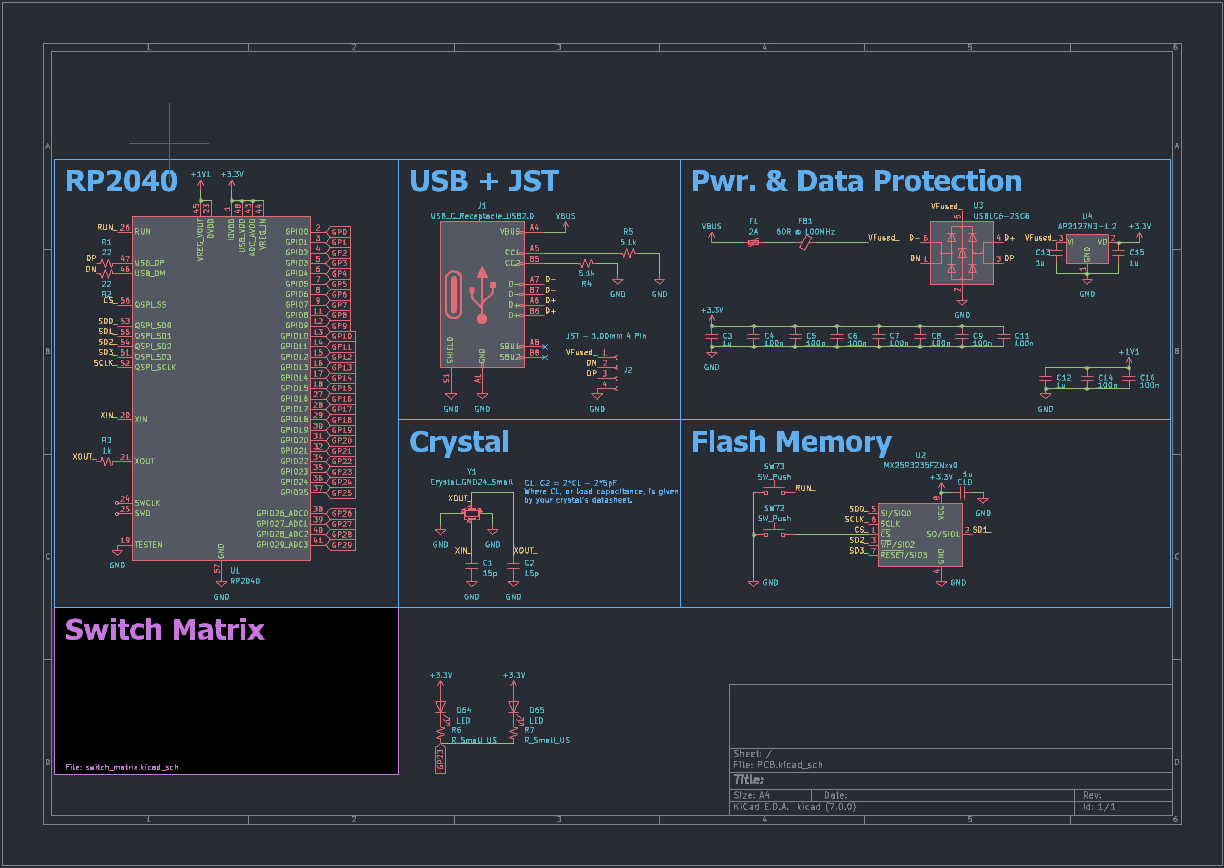Image resolution: width=1224 pixels, height=868 pixels.
Task: Click the "MX25R3235FZNxx0" value text
Action: tap(920, 465)
